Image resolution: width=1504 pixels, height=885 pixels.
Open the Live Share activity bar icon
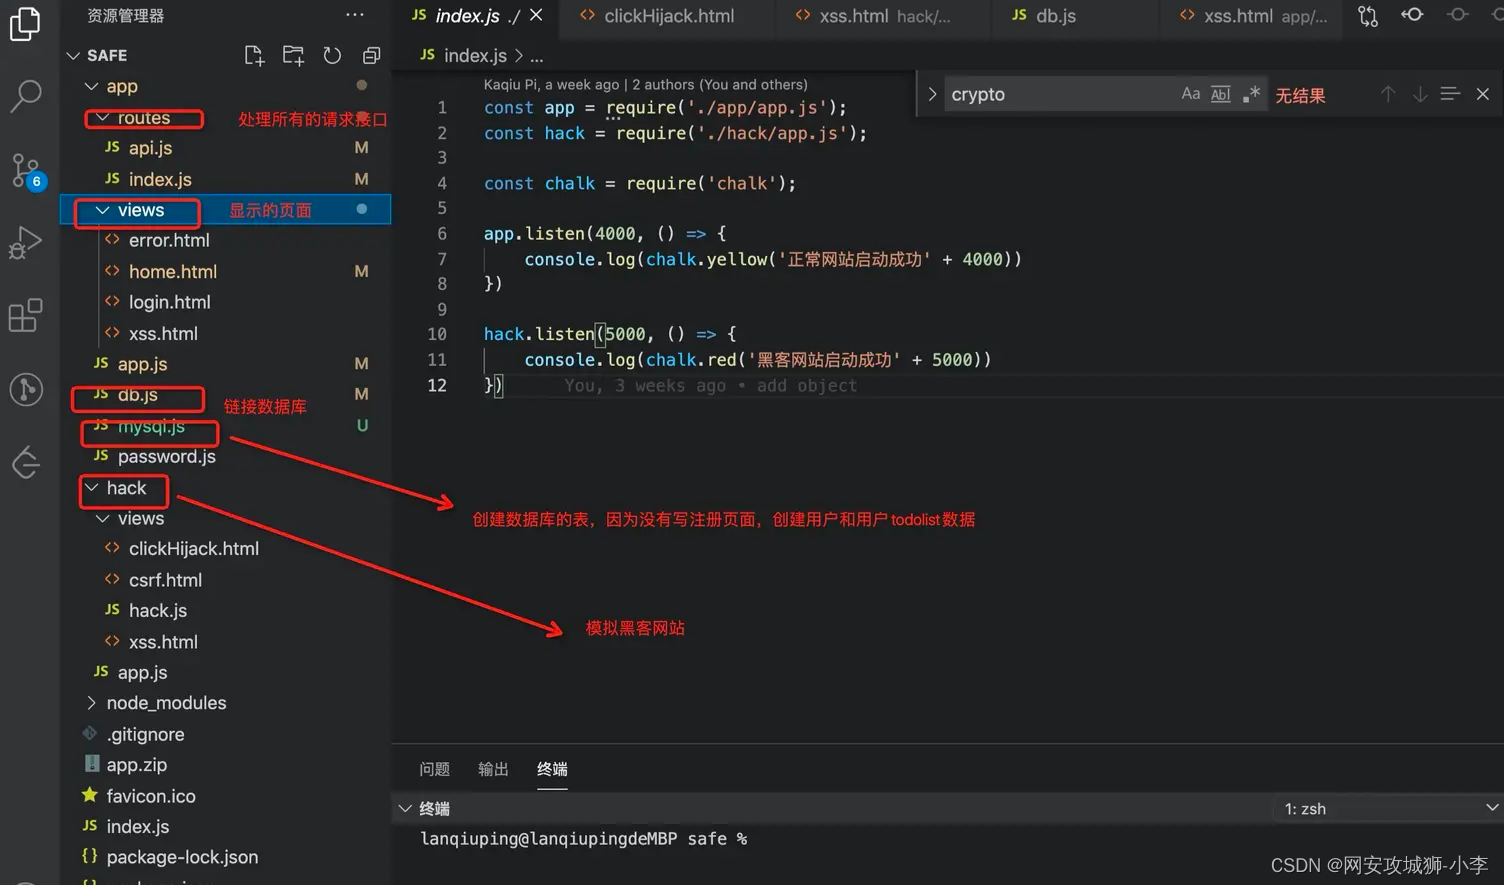[x=25, y=462]
